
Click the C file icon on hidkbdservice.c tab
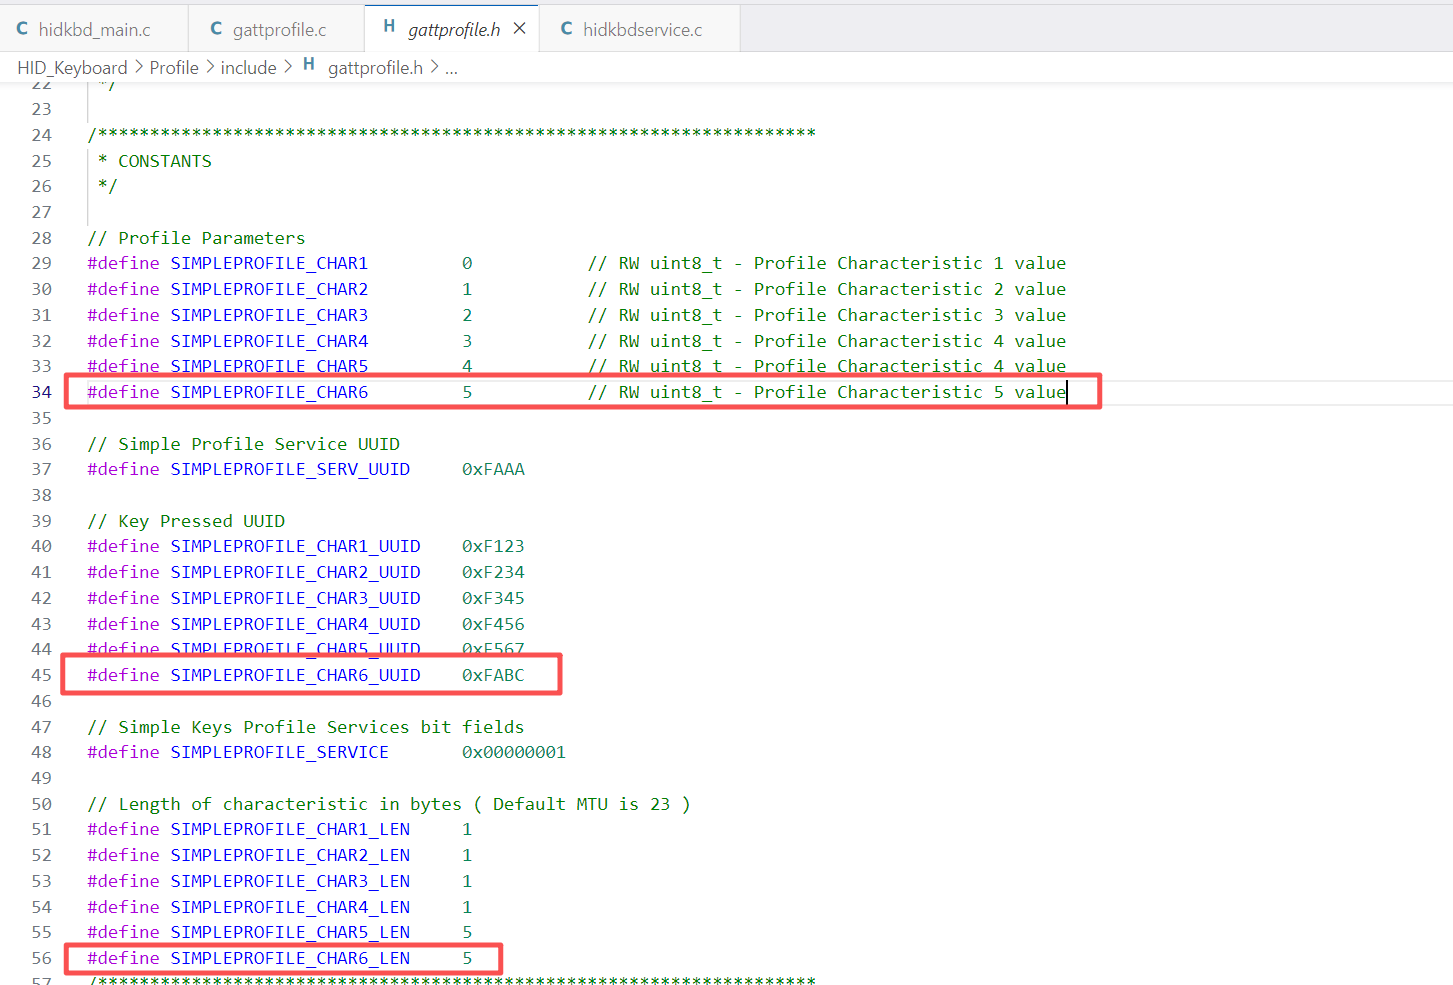tap(566, 29)
